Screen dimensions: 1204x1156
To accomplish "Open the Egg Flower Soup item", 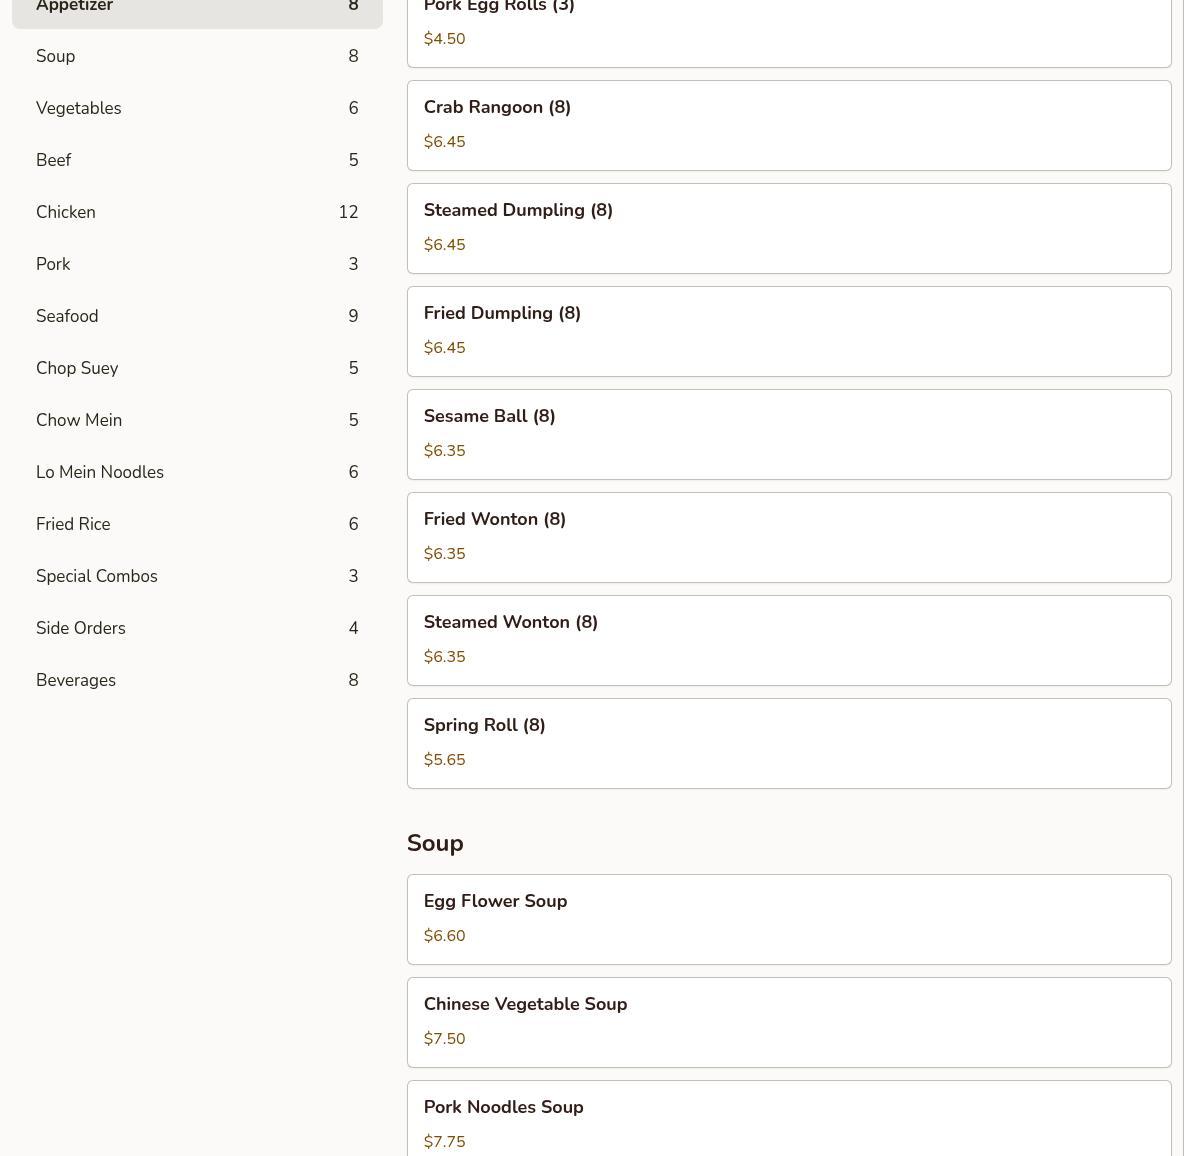I will [x=788, y=919].
